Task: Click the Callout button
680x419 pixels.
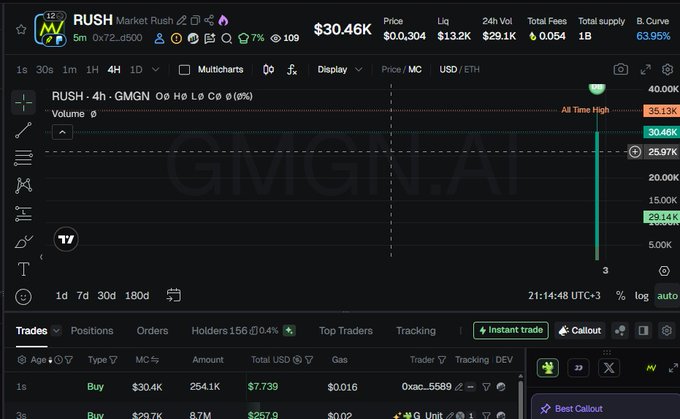Action: pyautogui.click(x=580, y=331)
